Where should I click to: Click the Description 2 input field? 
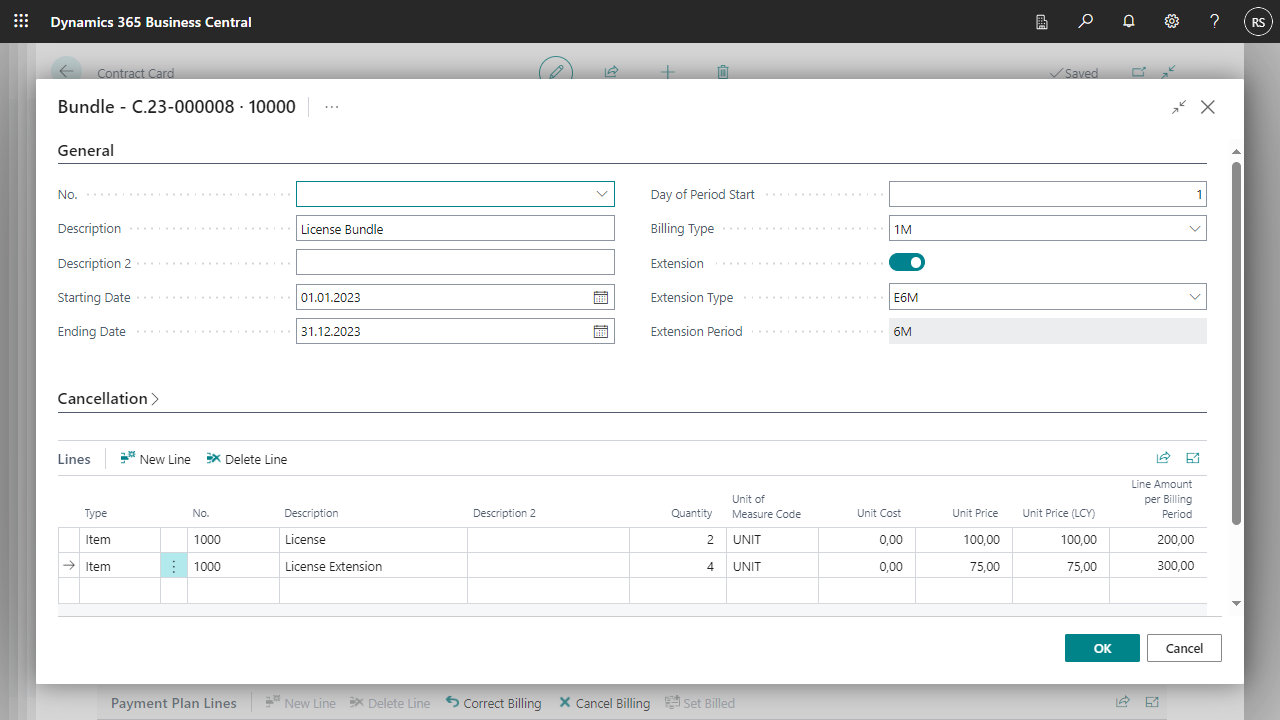pos(455,262)
